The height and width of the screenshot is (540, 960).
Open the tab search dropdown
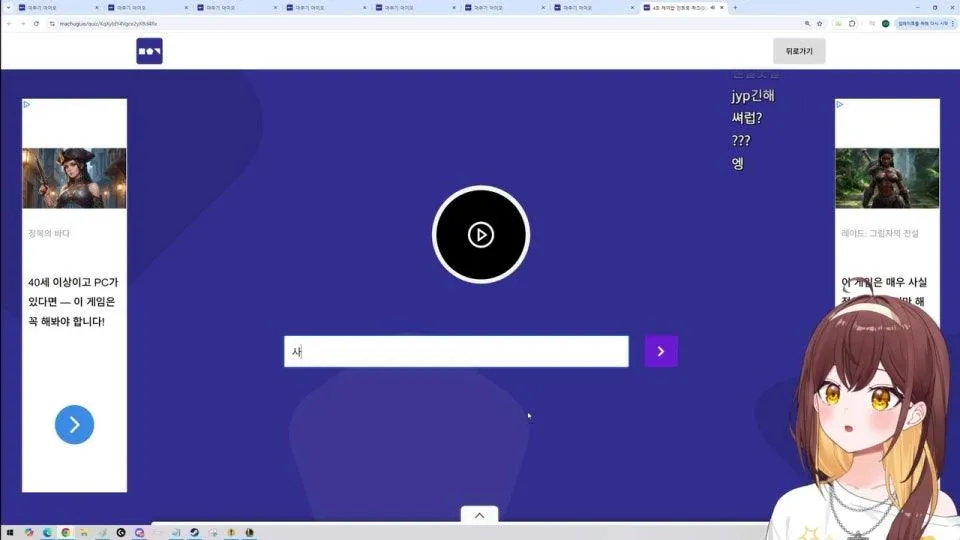point(8,7)
